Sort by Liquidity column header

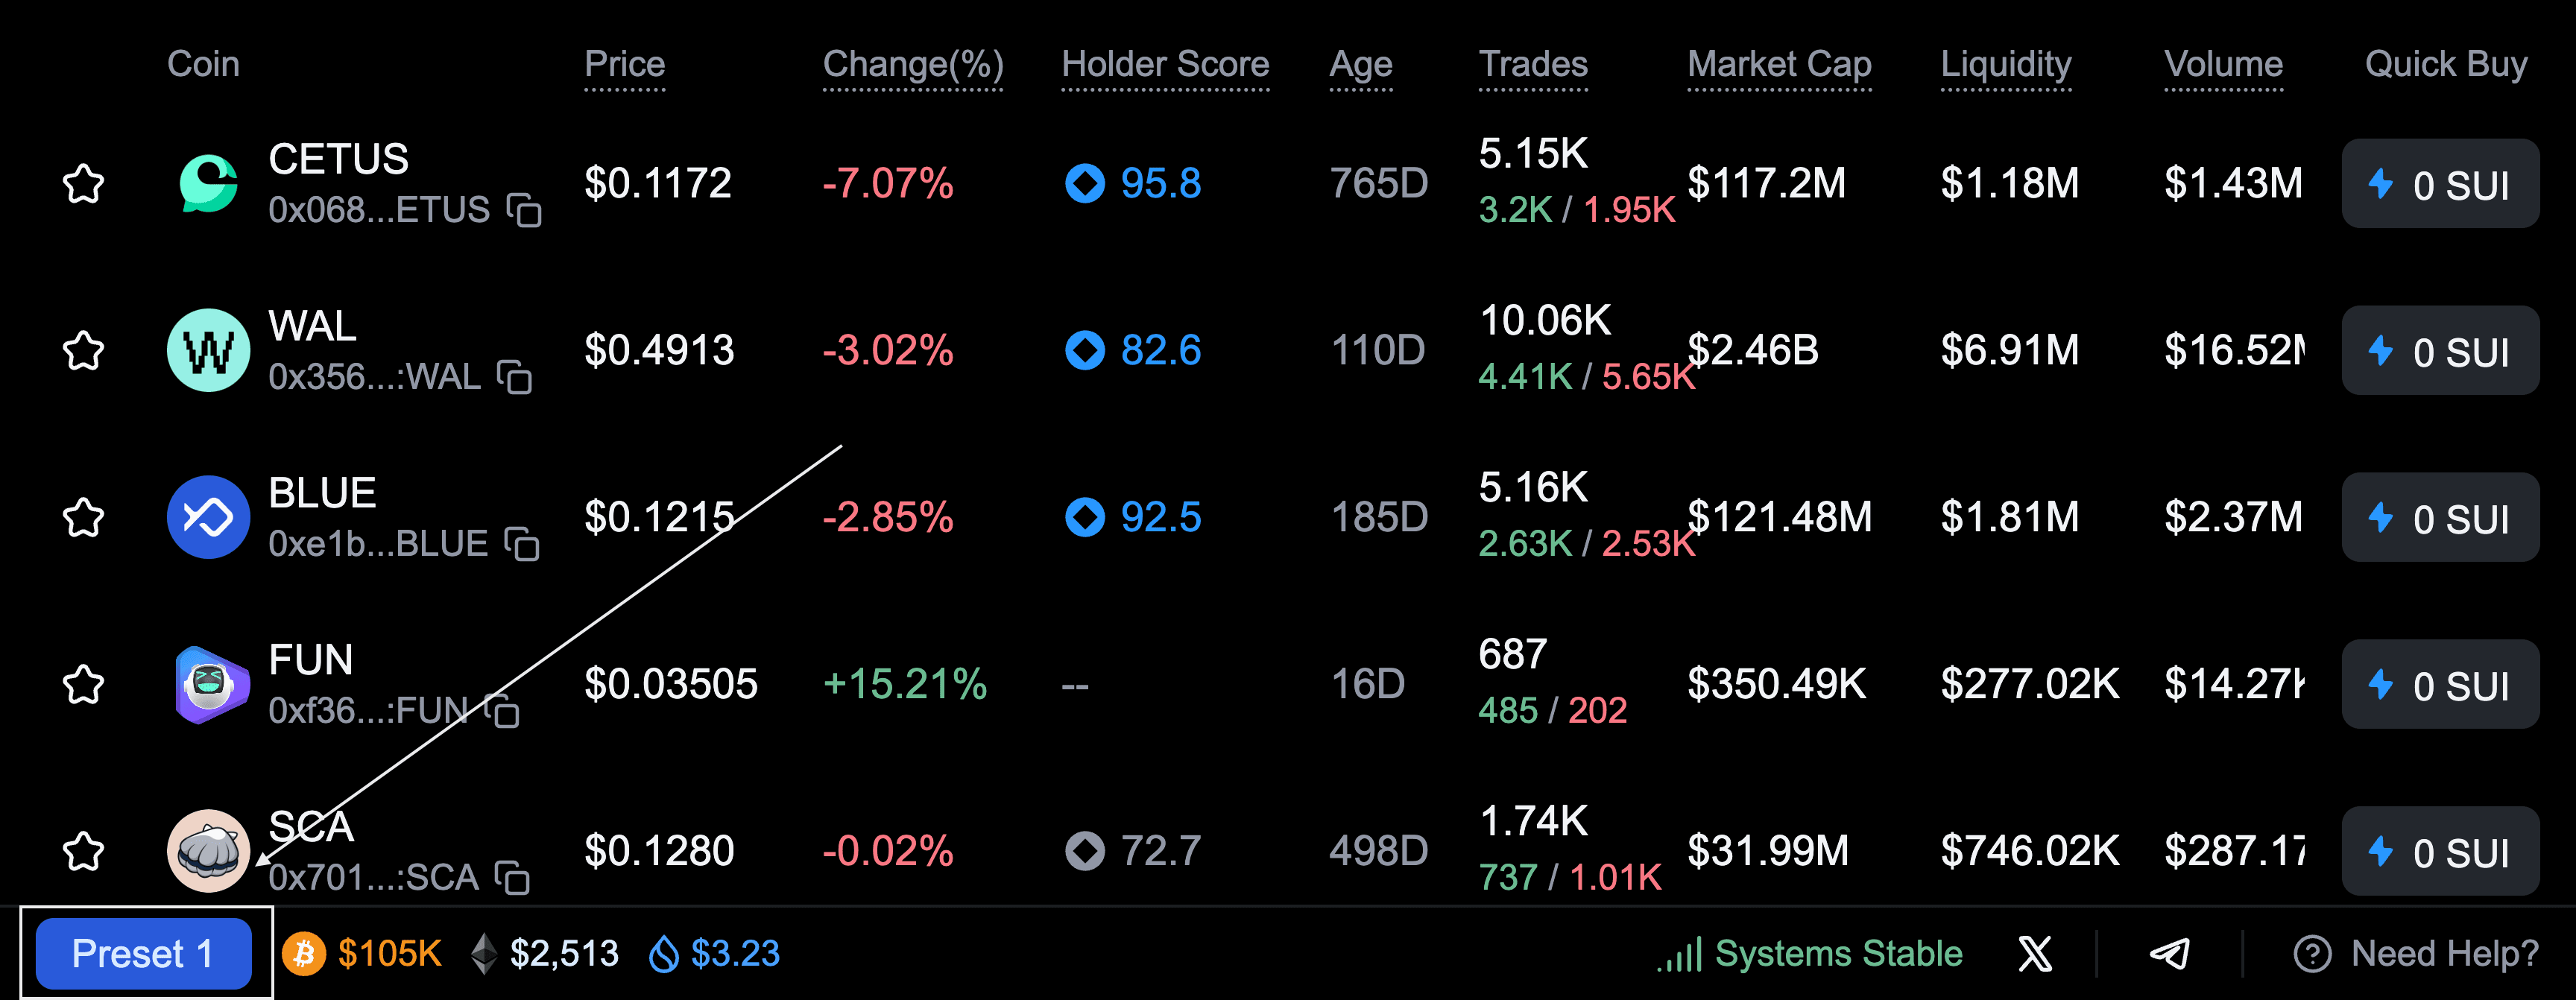[2005, 64]
